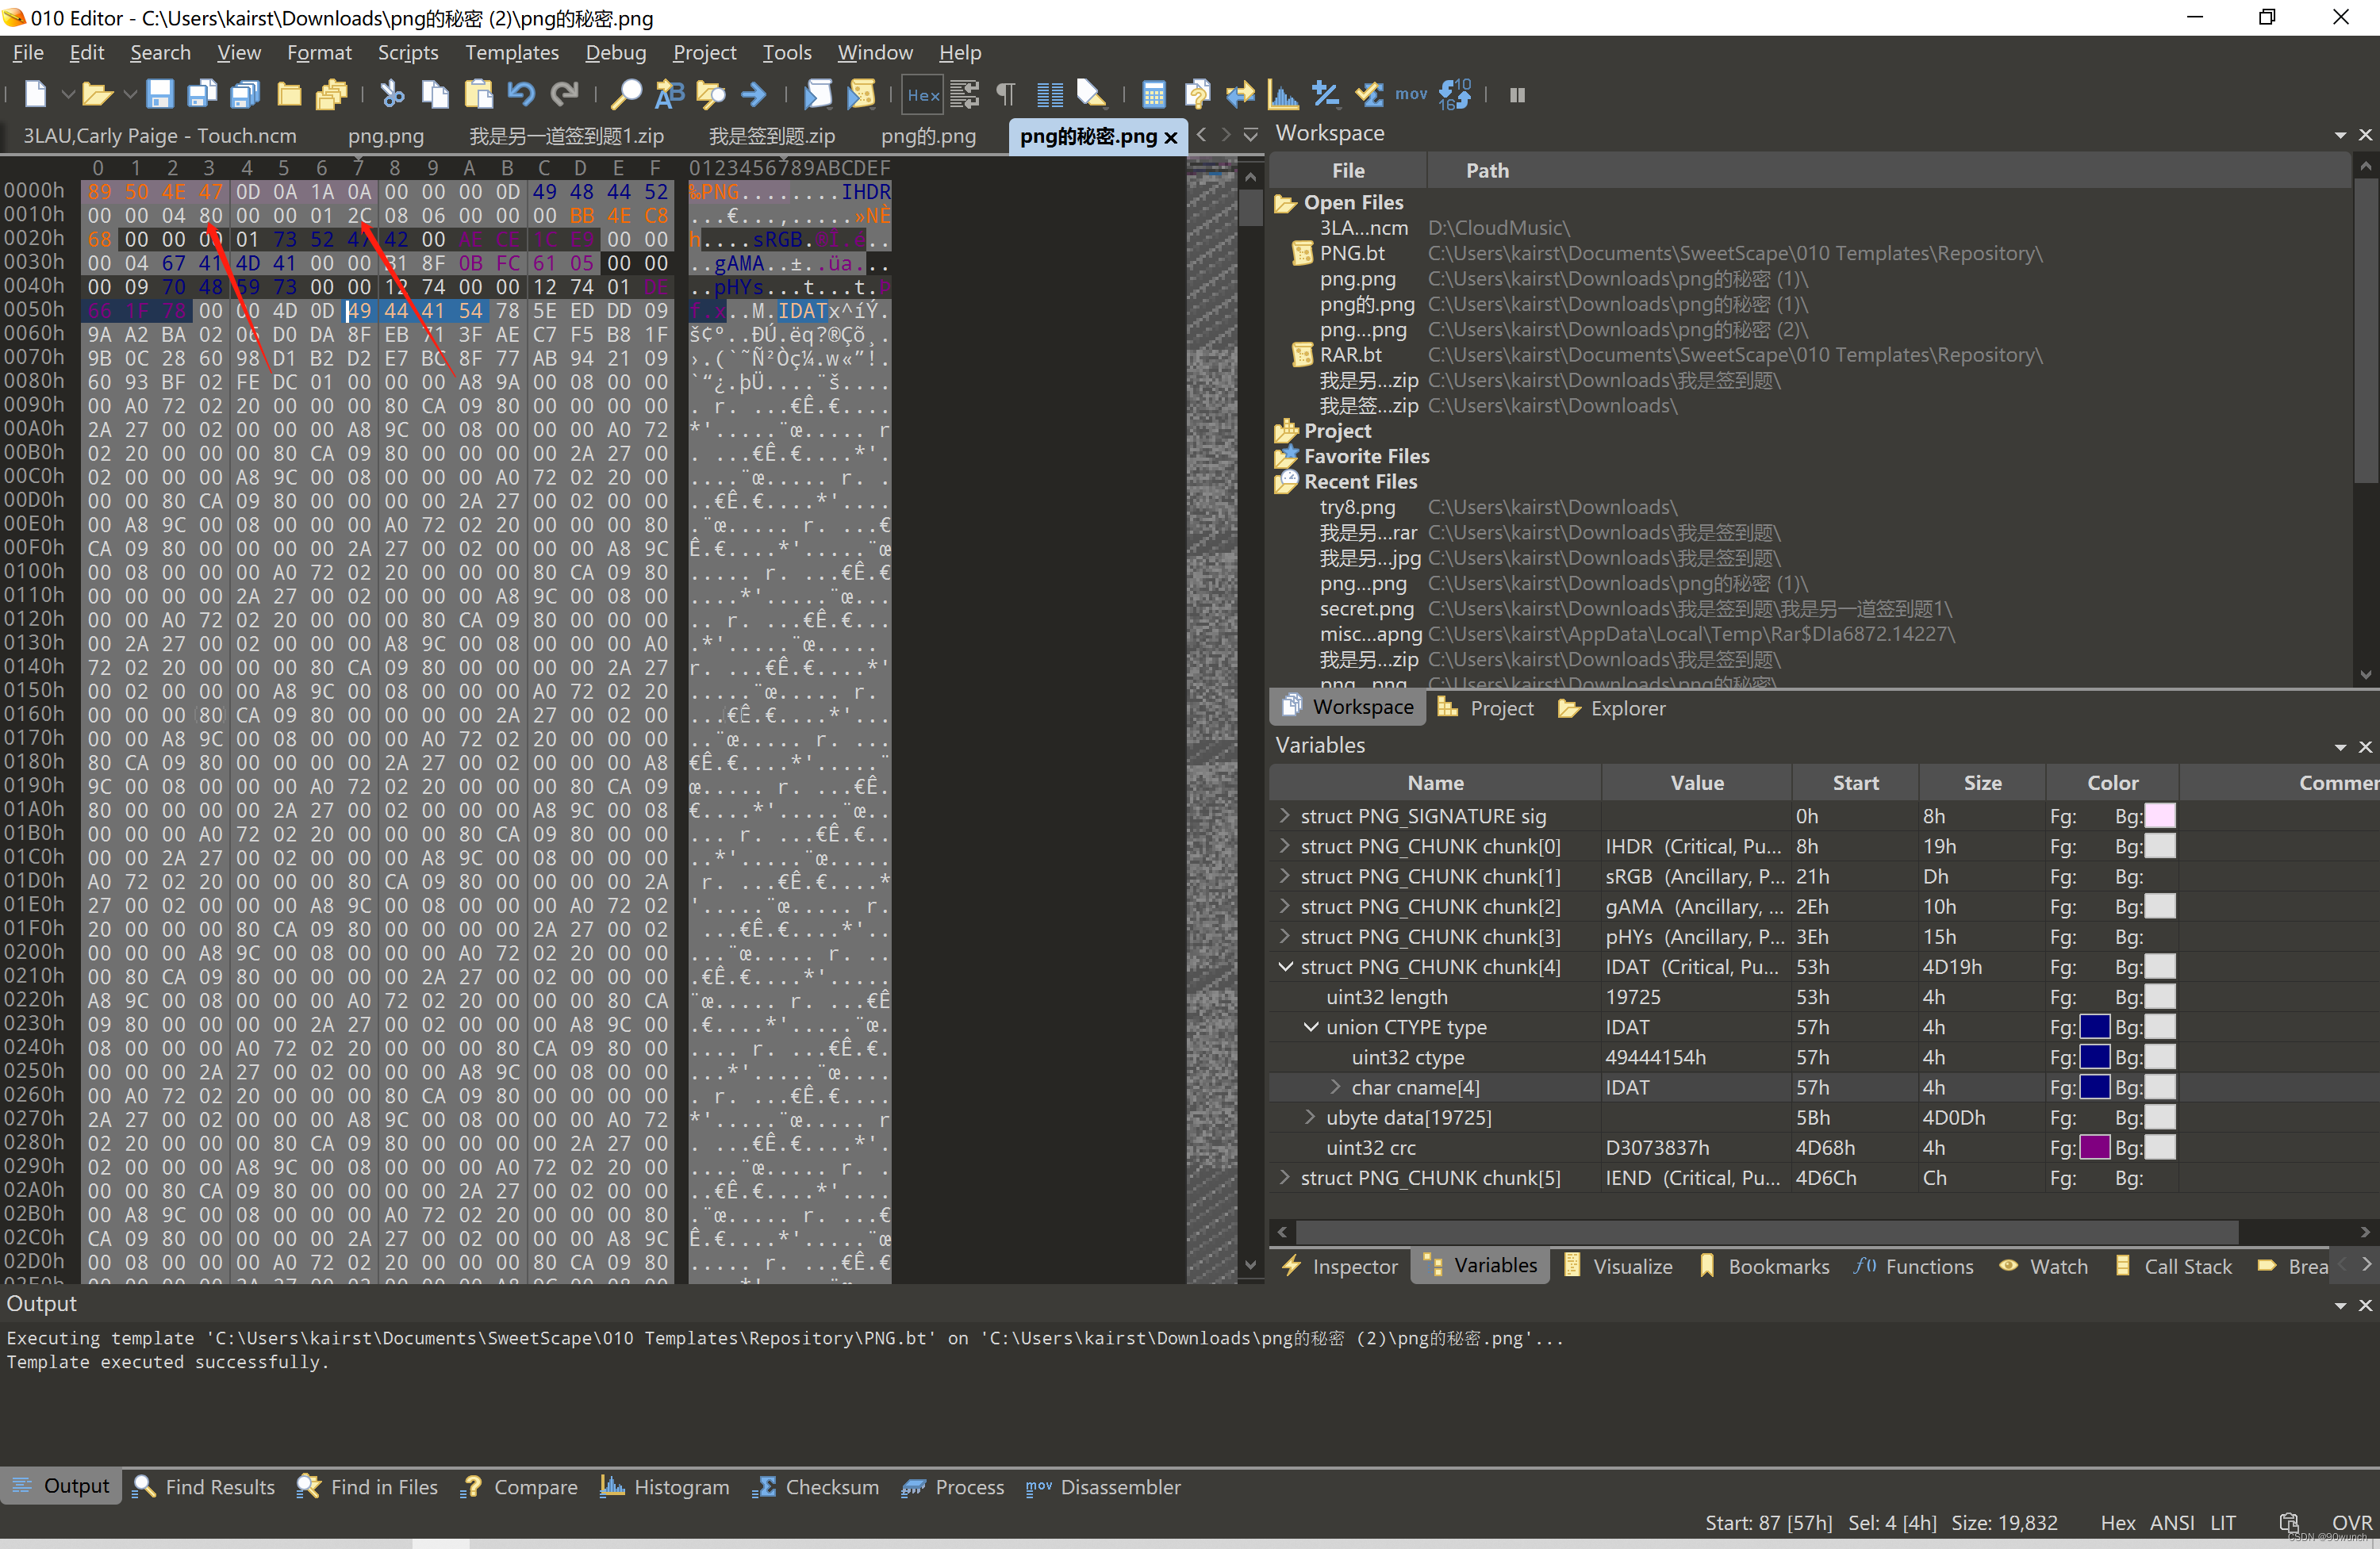
Task: Toggle OVR insert mode in status bar
Action: pyautogui.click(x=2351, y=1523)
